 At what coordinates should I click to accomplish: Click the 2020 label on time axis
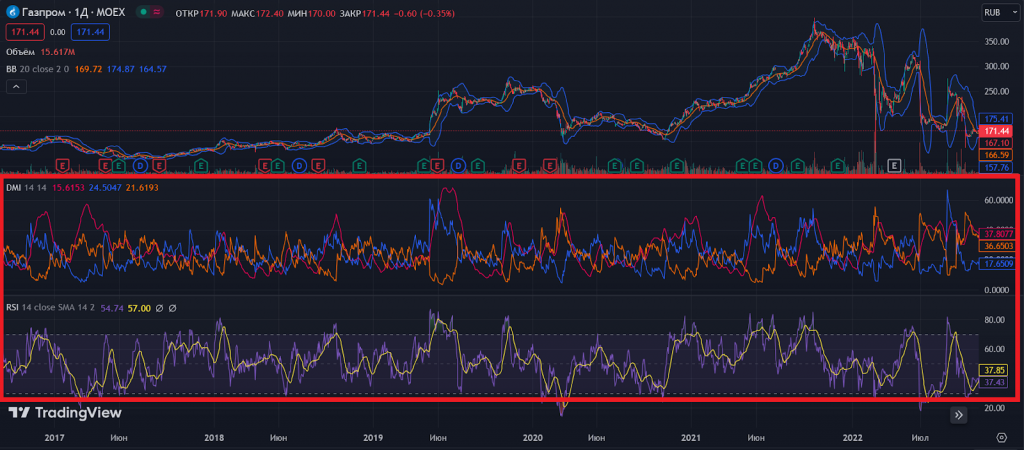click(532, 437)
